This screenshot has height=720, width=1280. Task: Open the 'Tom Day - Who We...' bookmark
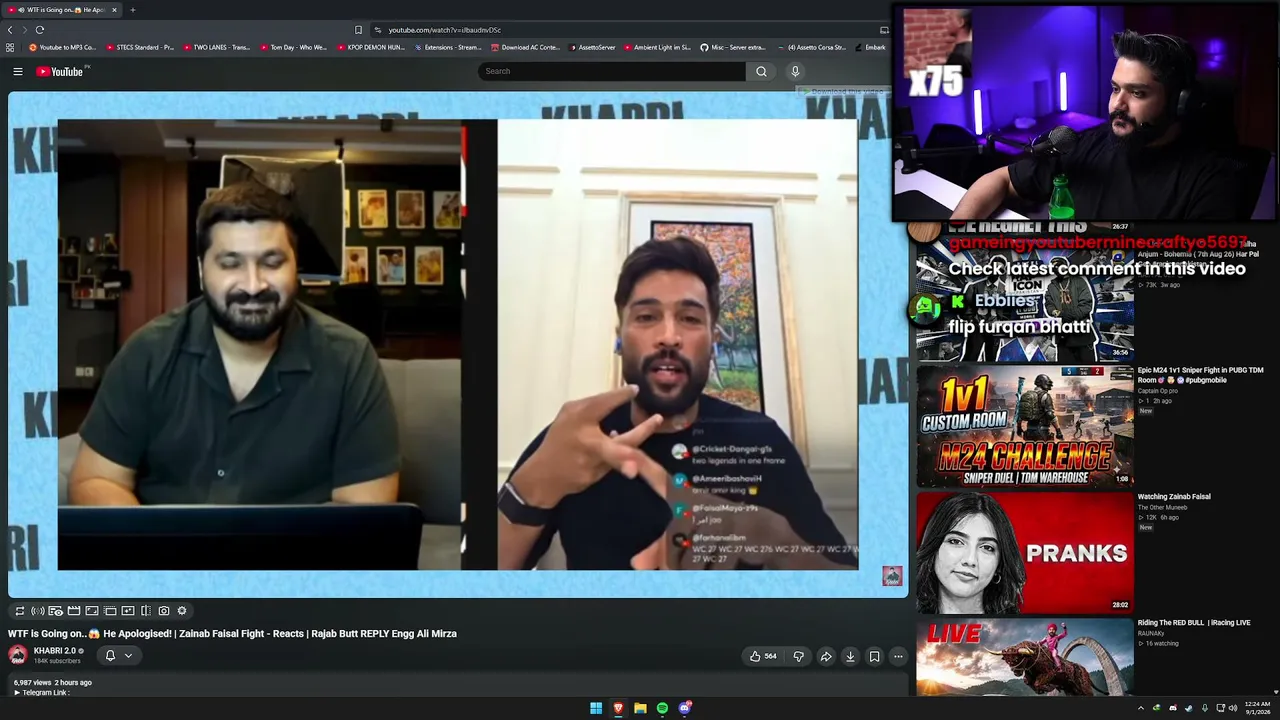[x=293, y=47]
